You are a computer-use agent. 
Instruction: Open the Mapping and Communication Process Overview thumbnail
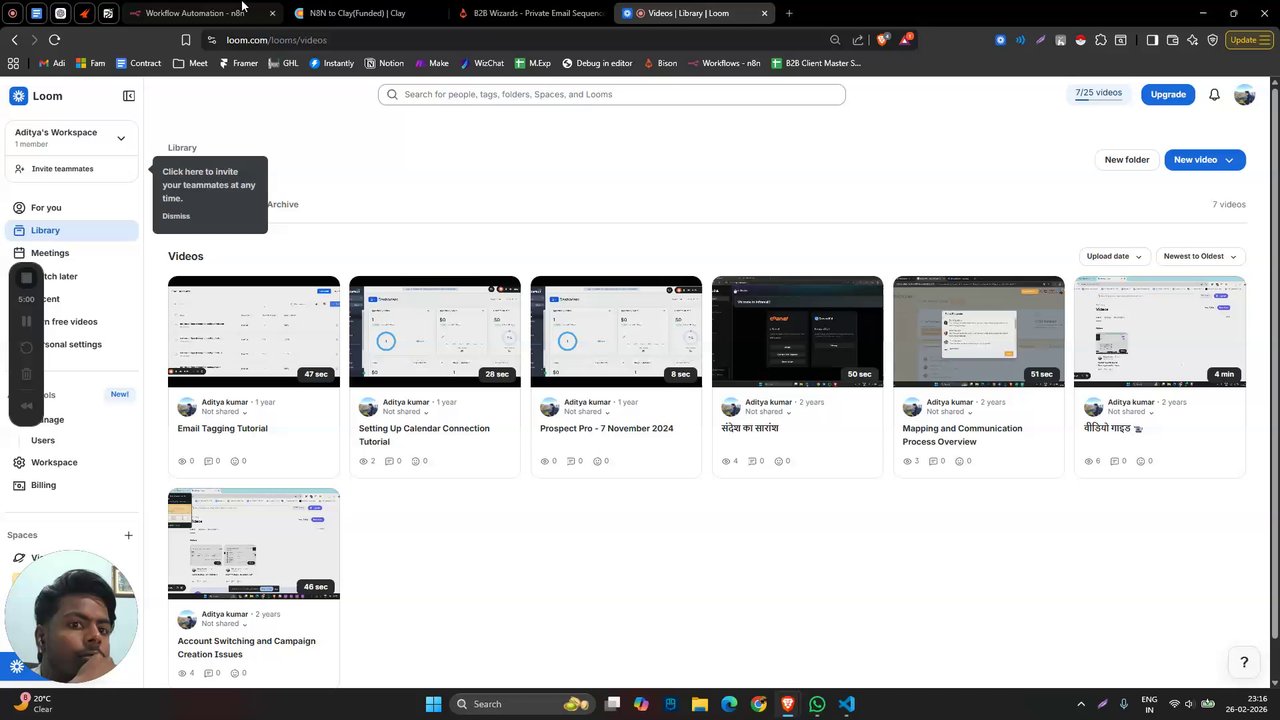coord(978,331)
